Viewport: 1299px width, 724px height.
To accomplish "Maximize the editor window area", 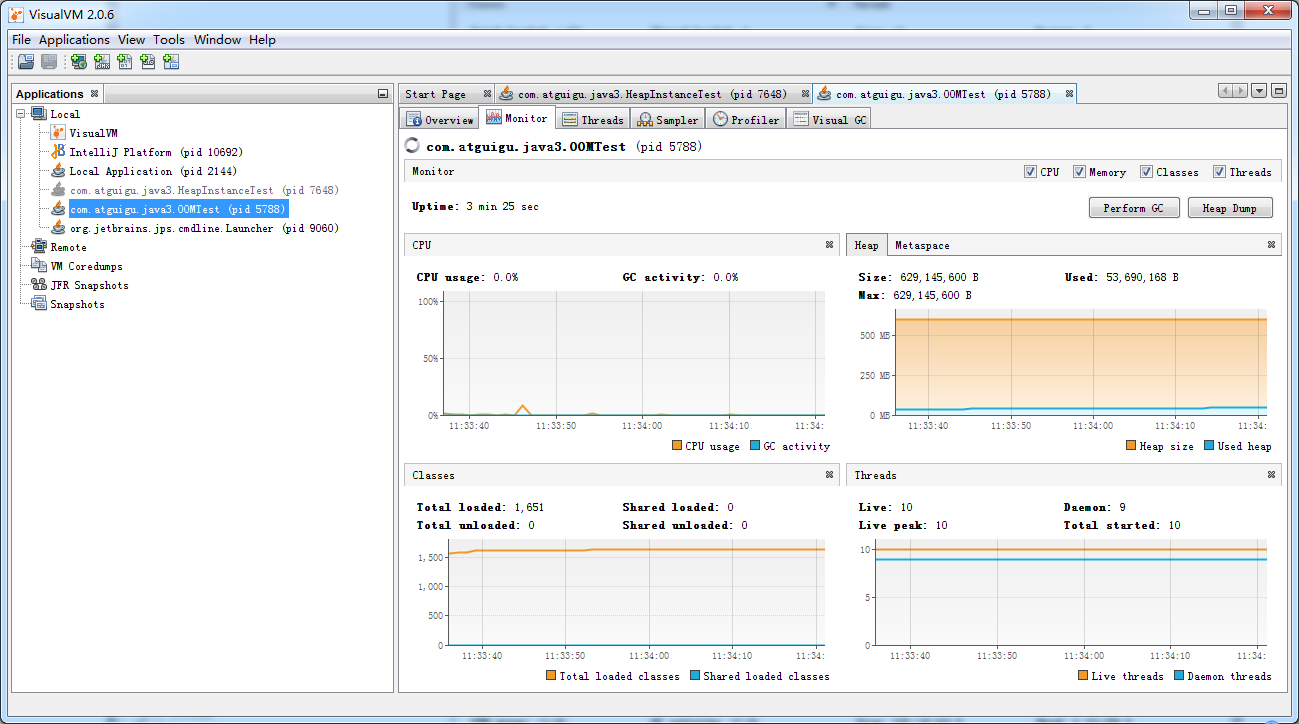I will pos(1278,91).
